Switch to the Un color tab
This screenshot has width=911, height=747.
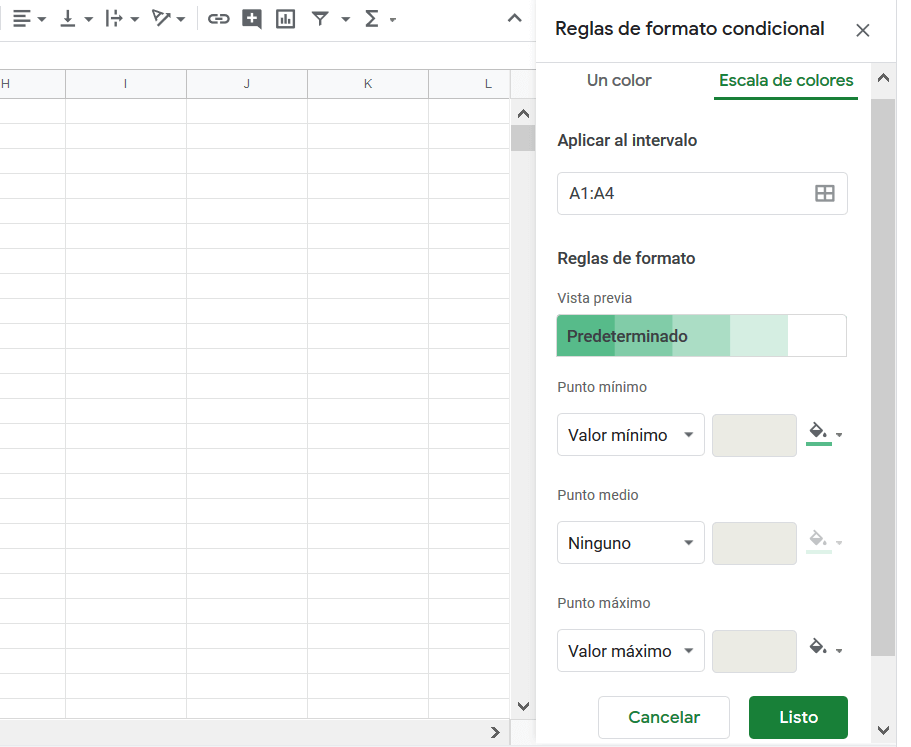pyautogui.click(x=619, y=80)
